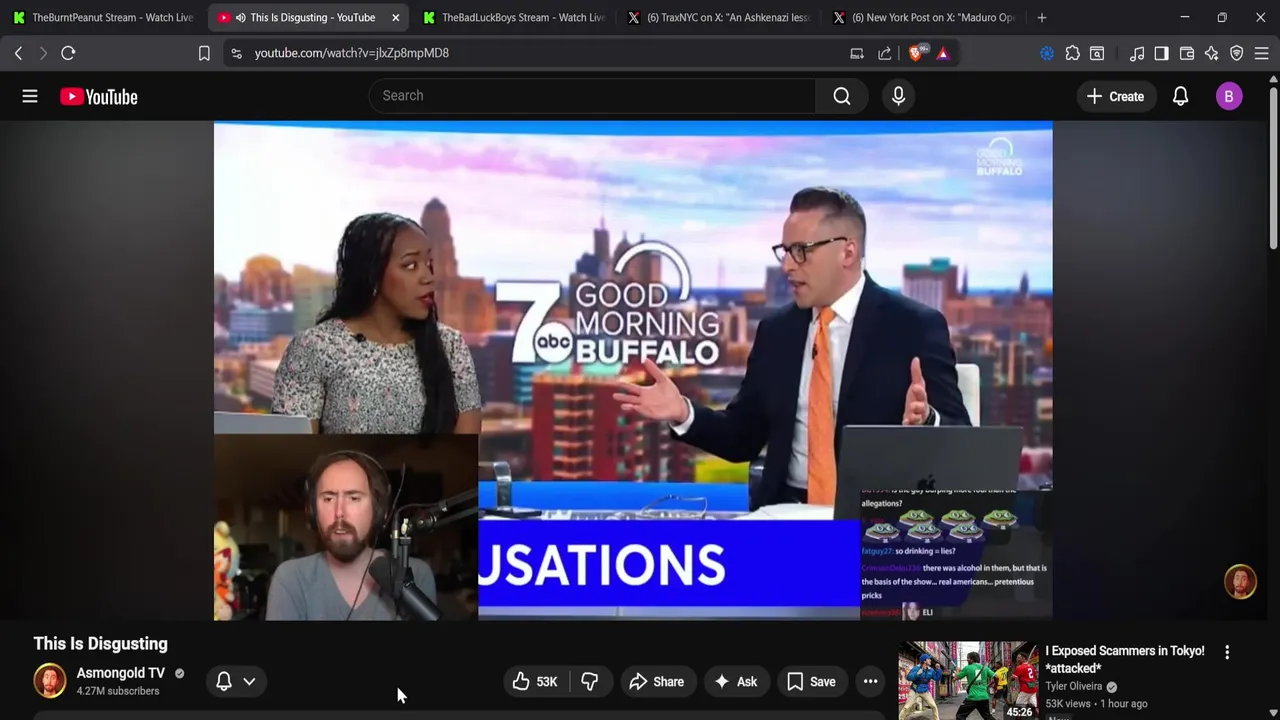The height and width of the screenshot is (720, 1280).
Task: Click the This Is Disgusting video title
Action: 100,644
